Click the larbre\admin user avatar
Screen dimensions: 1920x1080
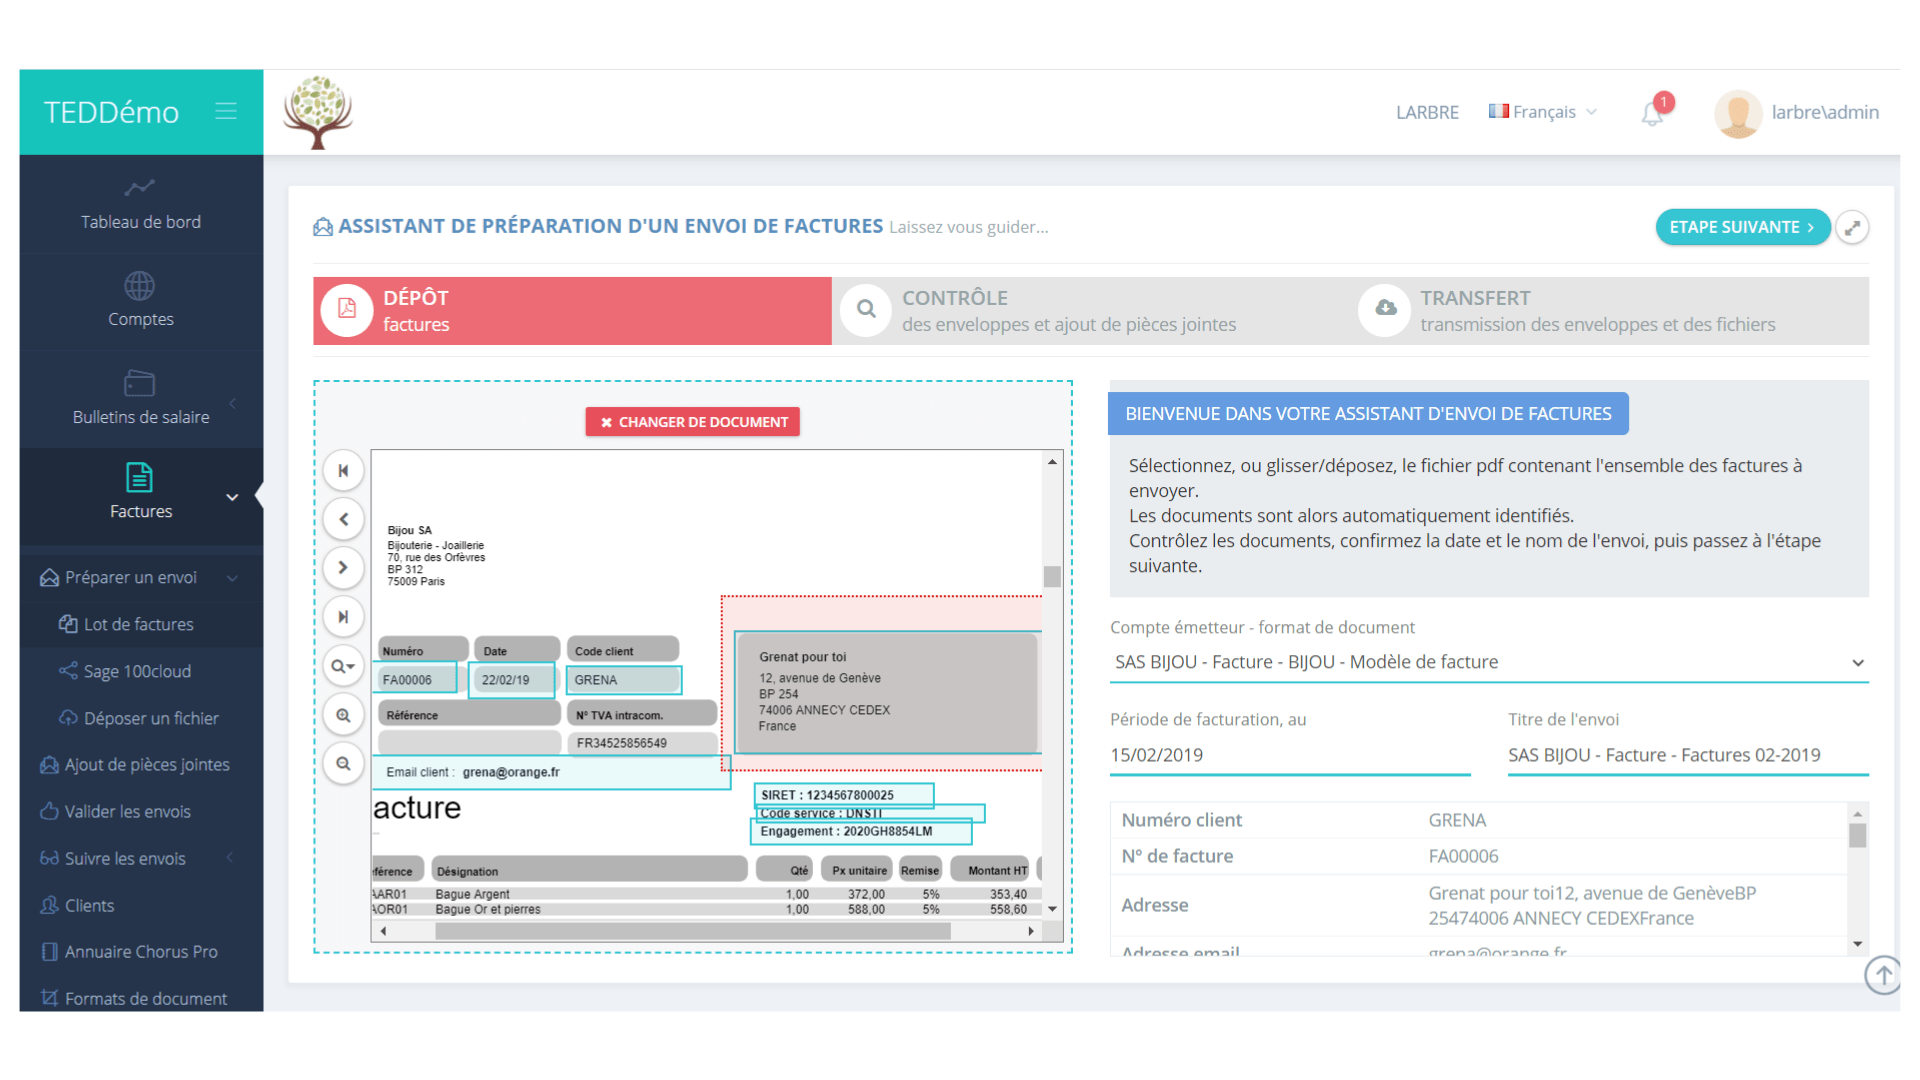[x=1738, y=113]
